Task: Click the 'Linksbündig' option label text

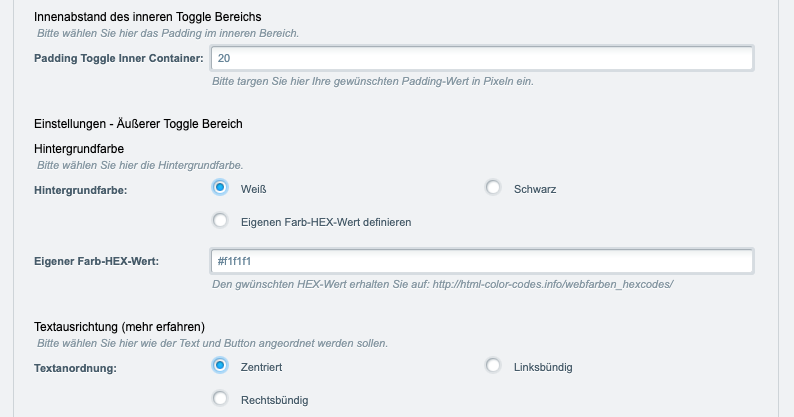Action: [543, 367]
